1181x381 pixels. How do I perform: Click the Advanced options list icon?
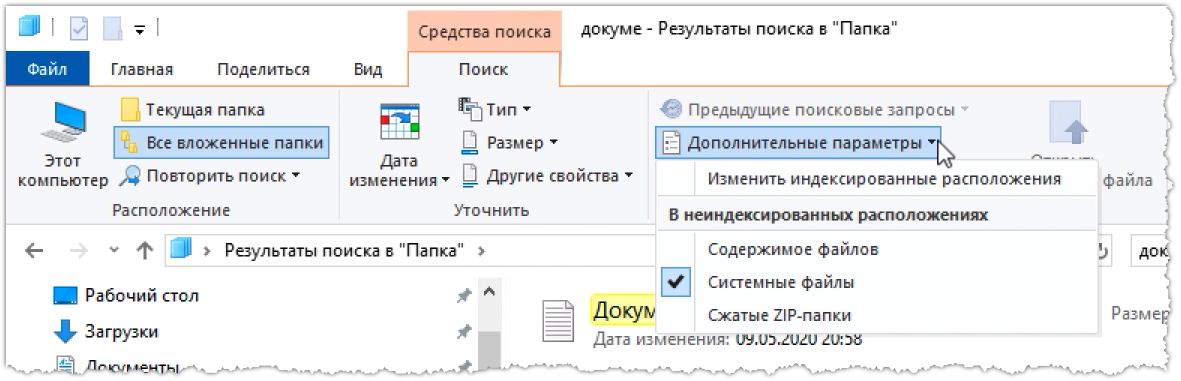[671, 142]
